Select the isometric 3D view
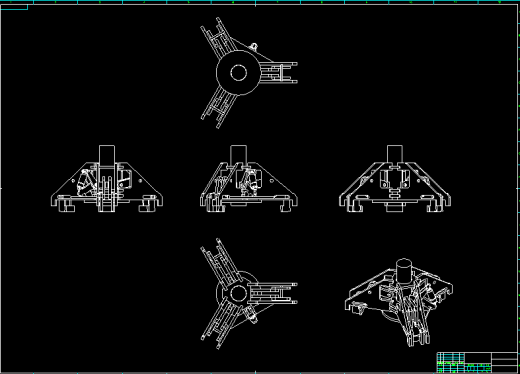The image size is (520, 374). click(399, 302)
